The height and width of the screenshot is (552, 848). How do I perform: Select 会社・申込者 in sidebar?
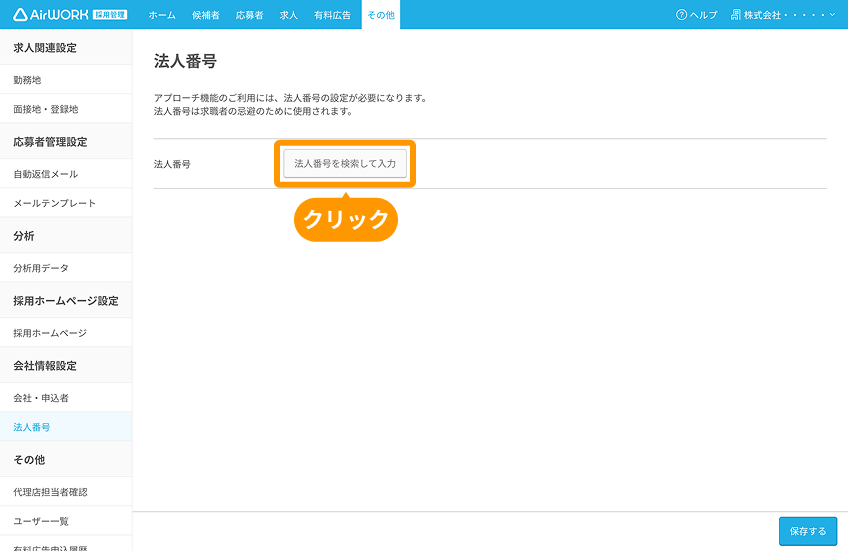point(66,397)
